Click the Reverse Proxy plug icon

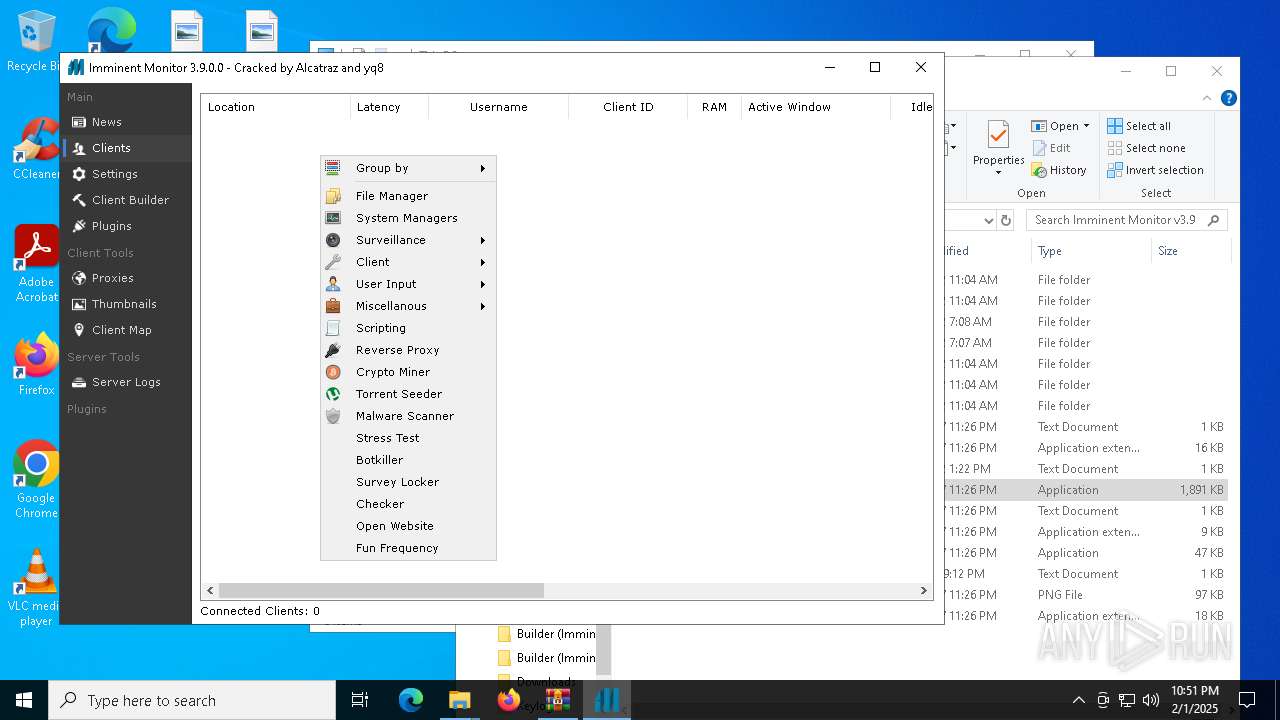(333, 350)
